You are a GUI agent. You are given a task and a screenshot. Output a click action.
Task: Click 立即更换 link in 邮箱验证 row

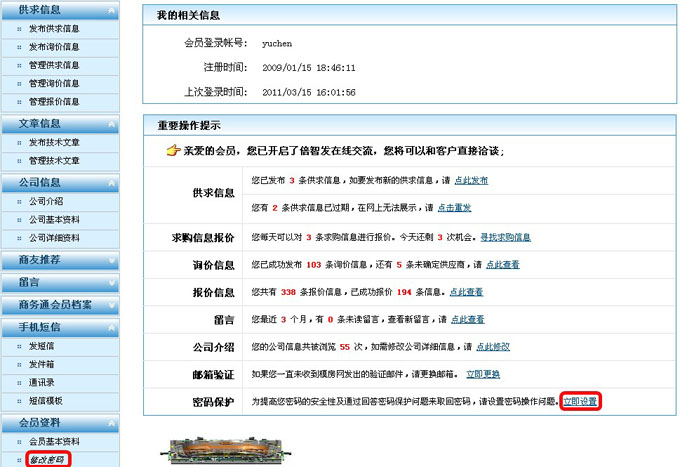click(x=485, y=374)
